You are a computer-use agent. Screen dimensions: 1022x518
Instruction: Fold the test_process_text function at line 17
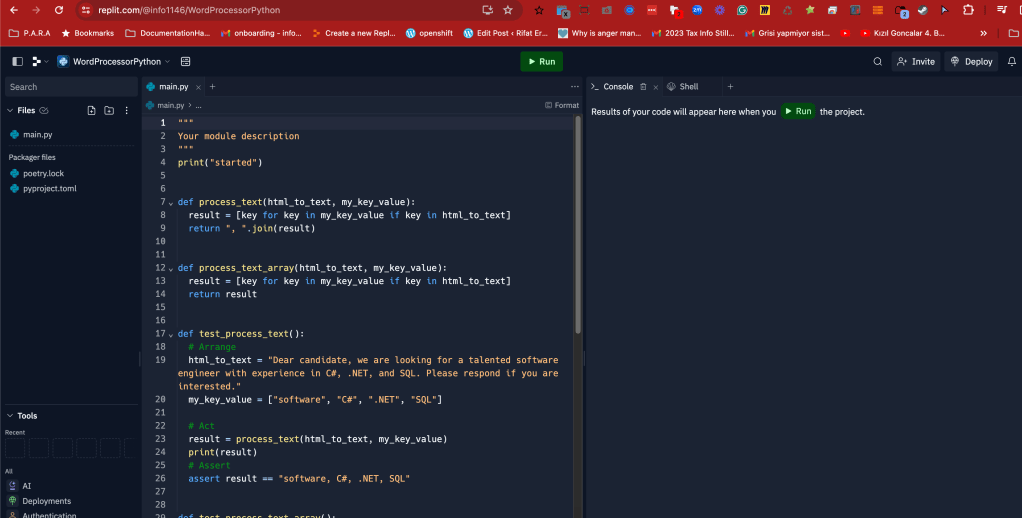171,334
